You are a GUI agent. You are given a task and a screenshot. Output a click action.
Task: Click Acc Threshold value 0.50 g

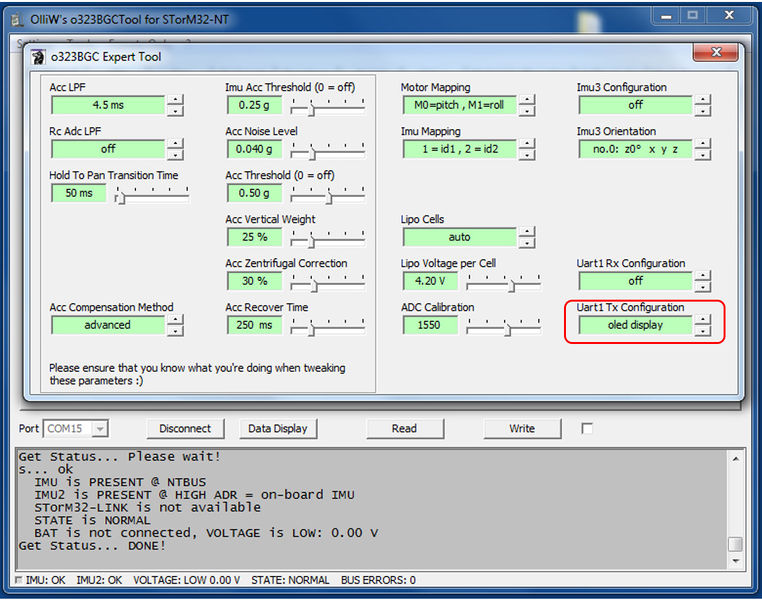coord(254,193)
